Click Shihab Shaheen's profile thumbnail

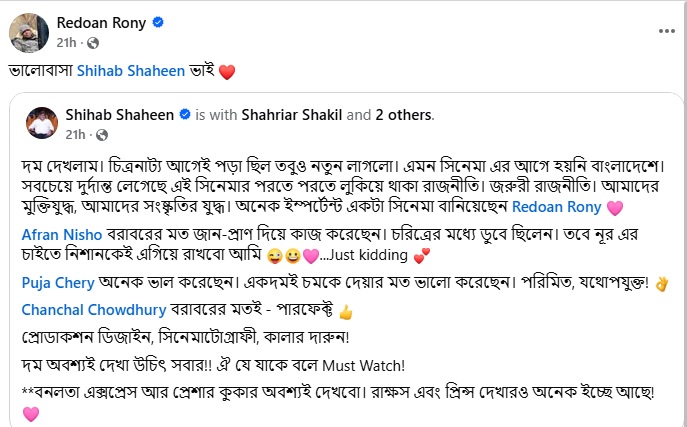click(40, 123)
